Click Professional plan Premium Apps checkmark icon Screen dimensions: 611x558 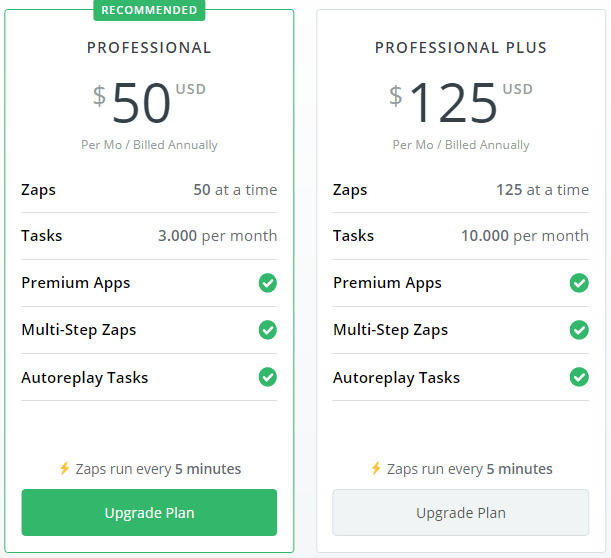(267, 283)
